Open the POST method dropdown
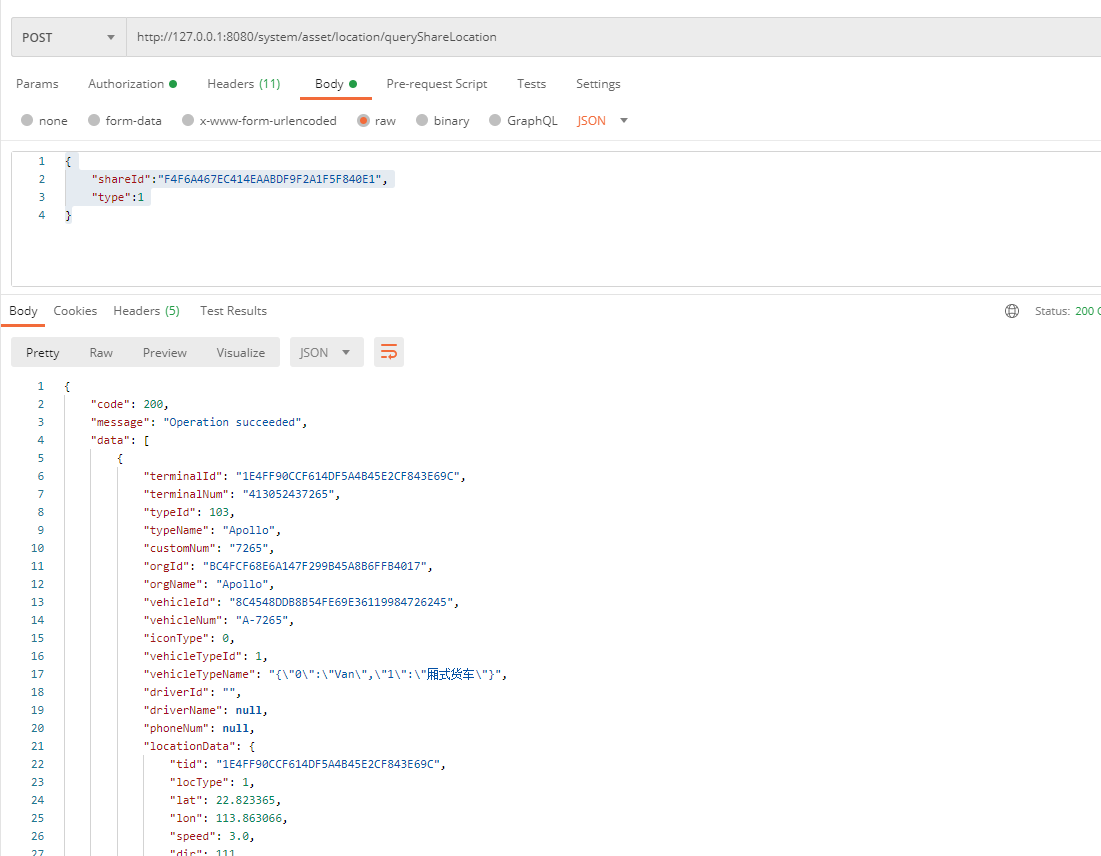The height and width of the screenshot is (856, 1101). [68, 37]
